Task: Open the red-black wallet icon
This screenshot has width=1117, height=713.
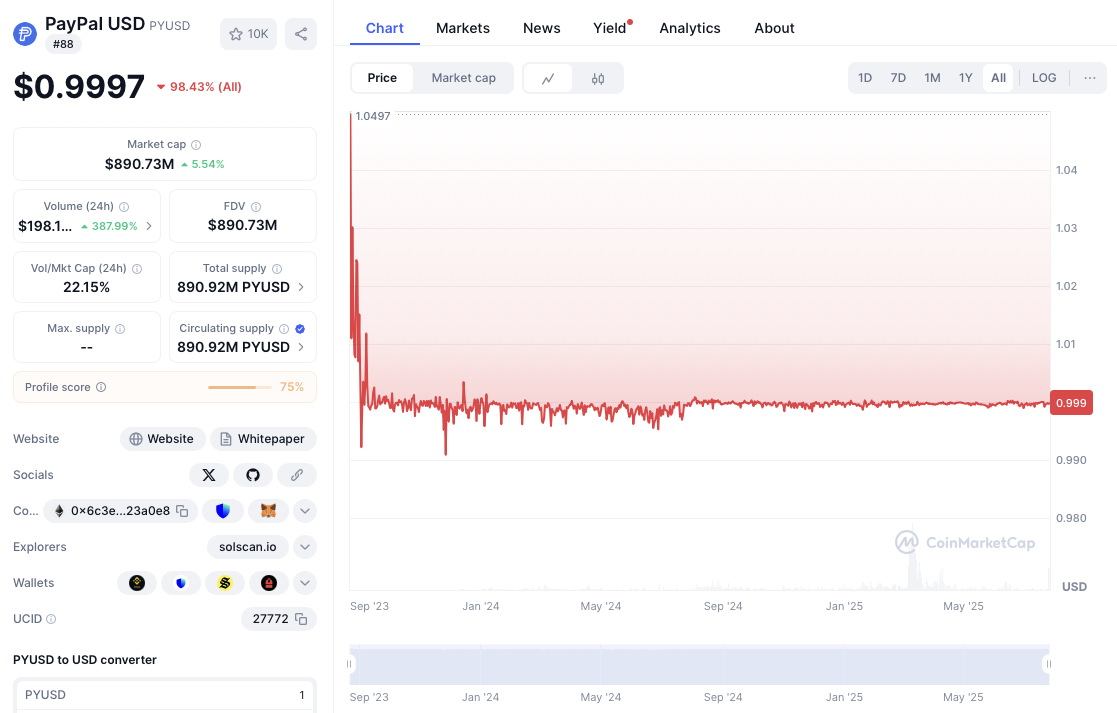Action: pyautogui.click(x=269, y=583)
